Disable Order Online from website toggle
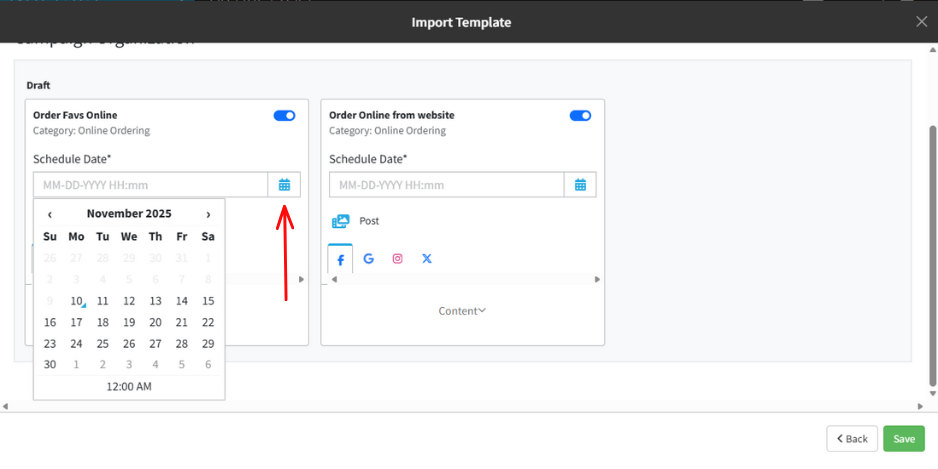 (580, 116)
